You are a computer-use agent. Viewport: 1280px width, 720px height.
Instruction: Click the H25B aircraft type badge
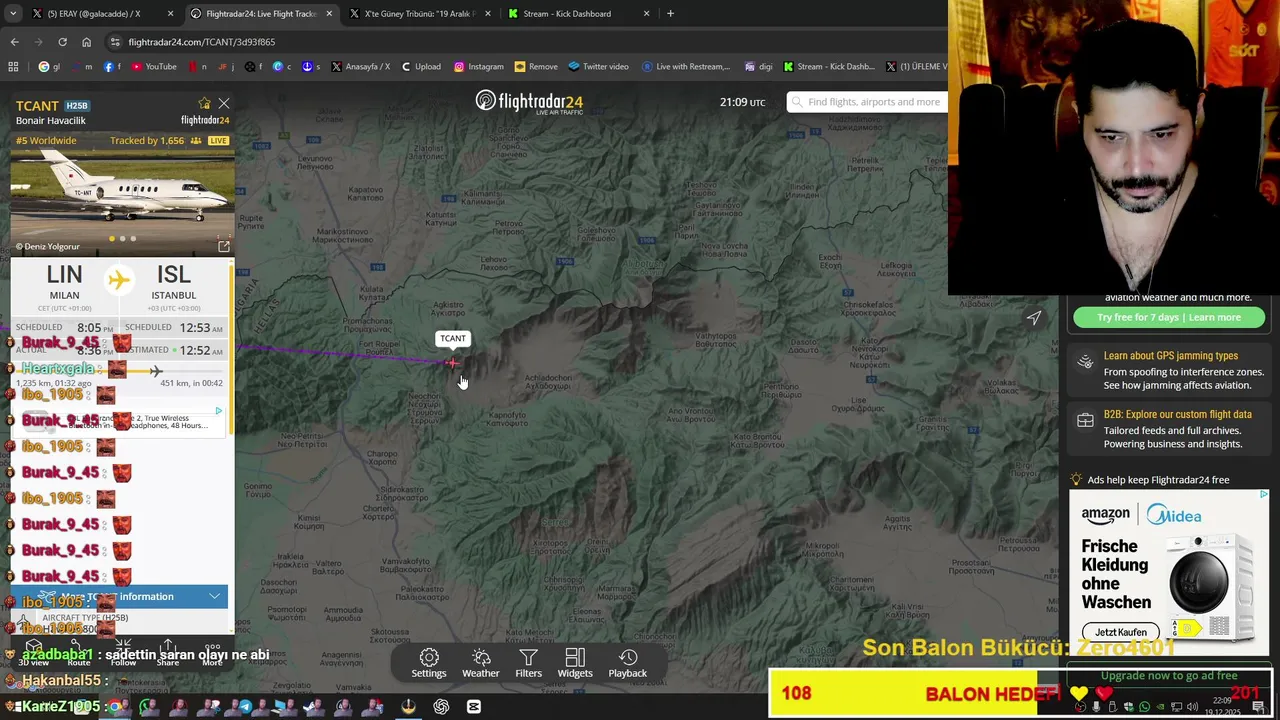coord(77,105)
